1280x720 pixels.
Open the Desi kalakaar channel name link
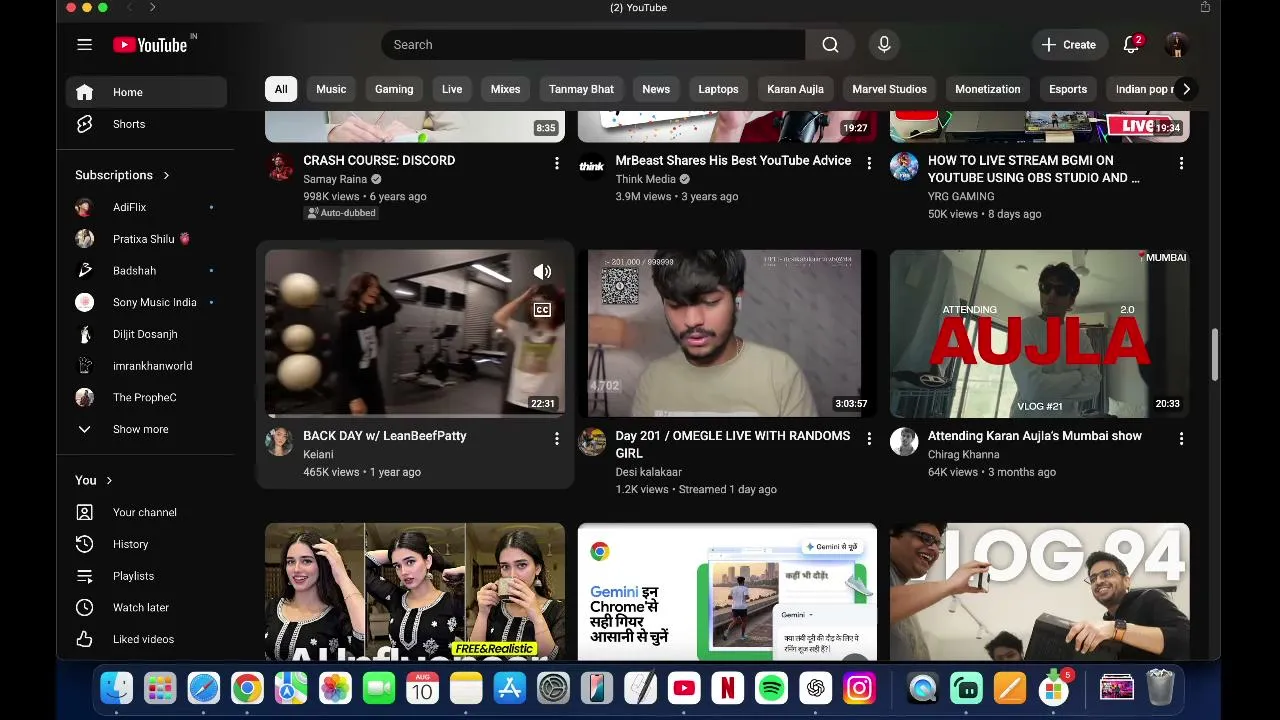(x=649, y=472)
